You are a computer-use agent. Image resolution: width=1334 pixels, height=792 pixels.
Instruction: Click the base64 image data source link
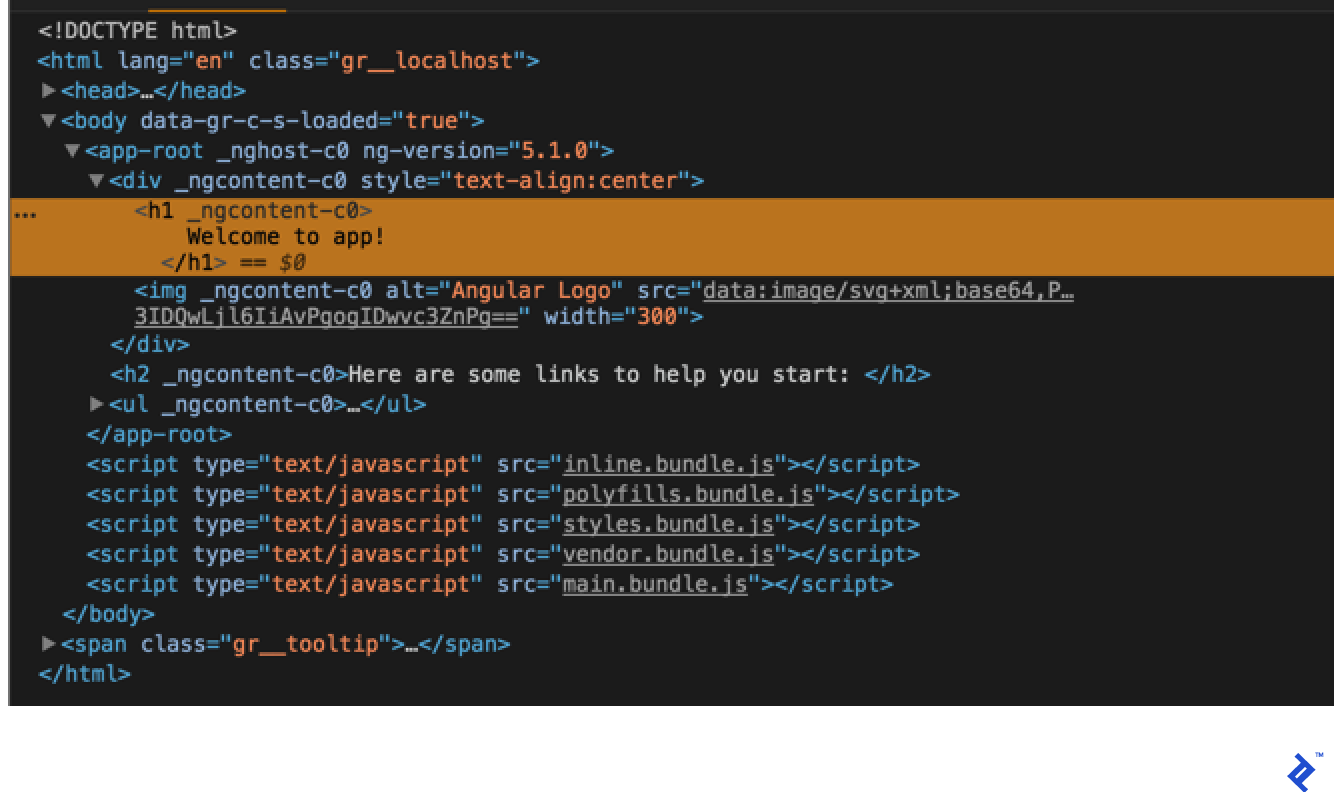(x=888, y=291)
